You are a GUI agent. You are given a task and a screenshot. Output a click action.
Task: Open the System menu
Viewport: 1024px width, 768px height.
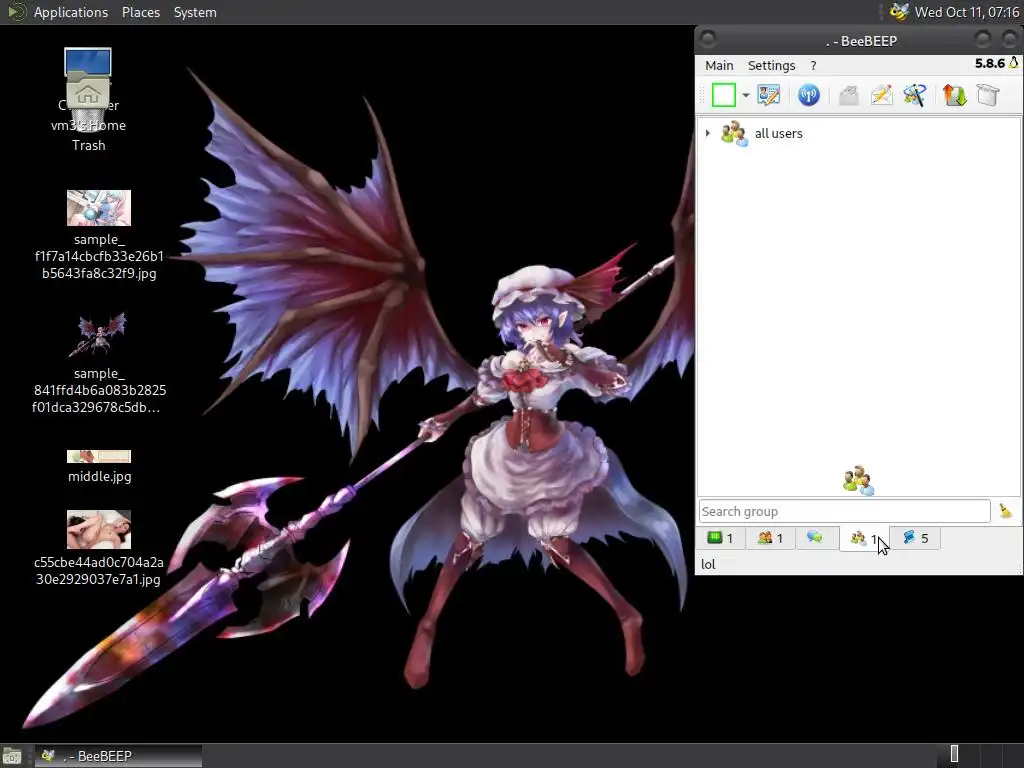click(195, 12)
